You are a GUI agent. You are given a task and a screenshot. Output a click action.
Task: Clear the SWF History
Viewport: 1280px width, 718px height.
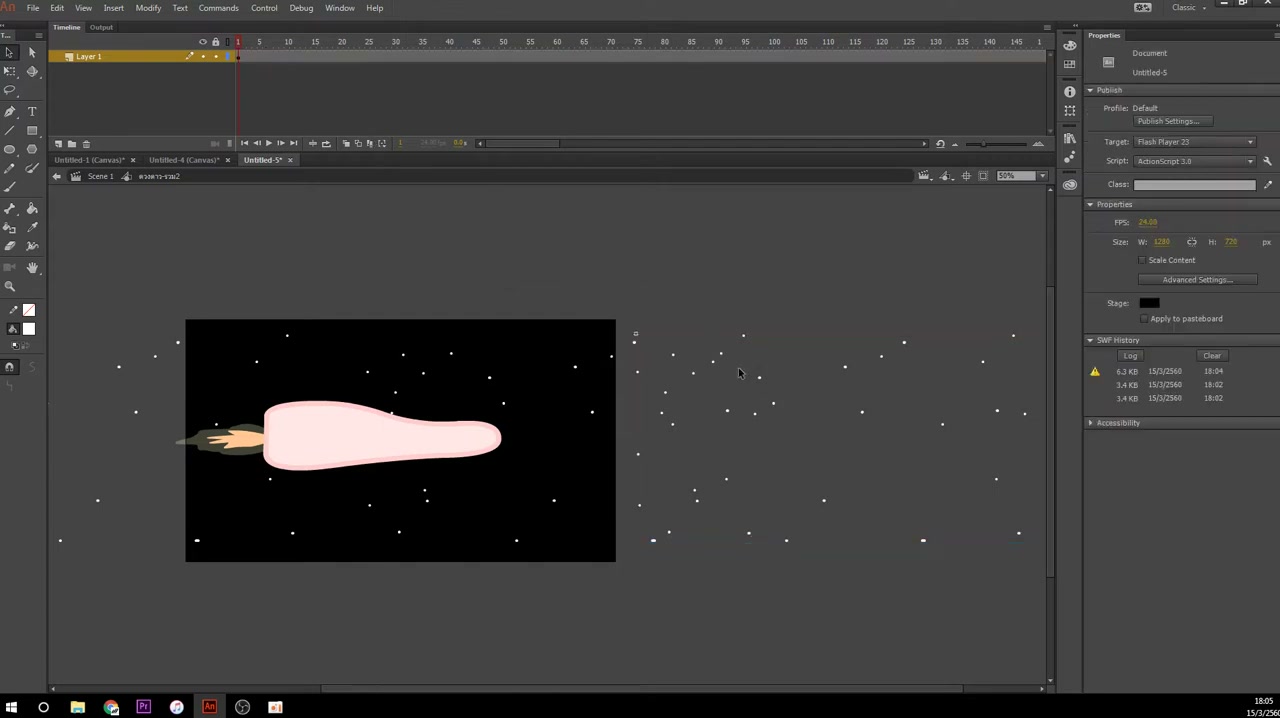pyautogui.click(x=1212, y=356)
